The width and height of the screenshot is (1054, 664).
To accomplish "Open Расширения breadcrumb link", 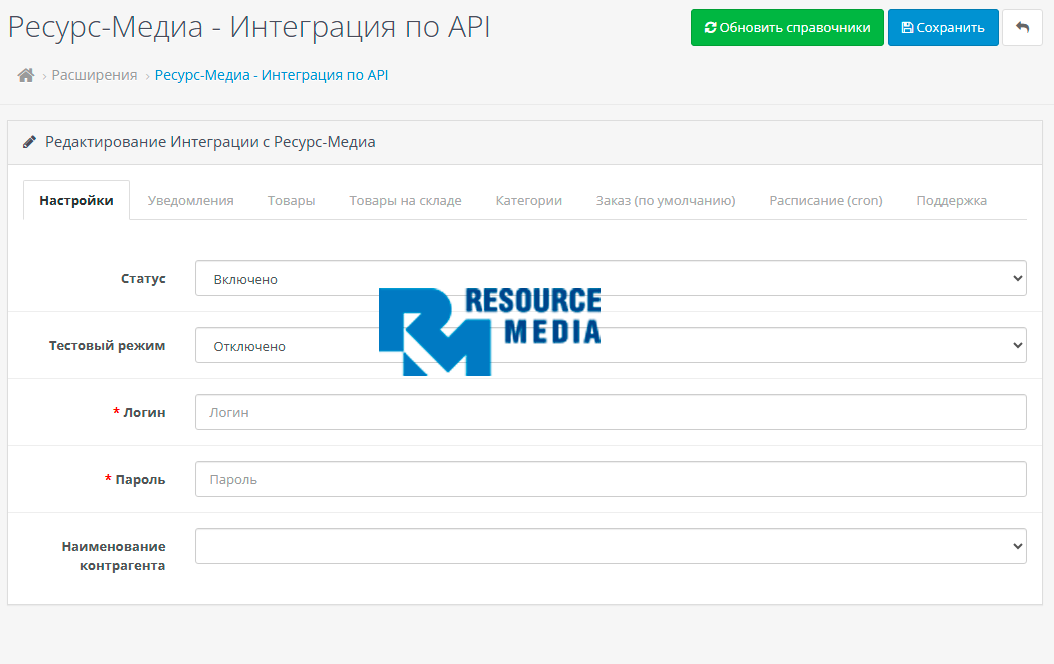I will pos(94,75).
